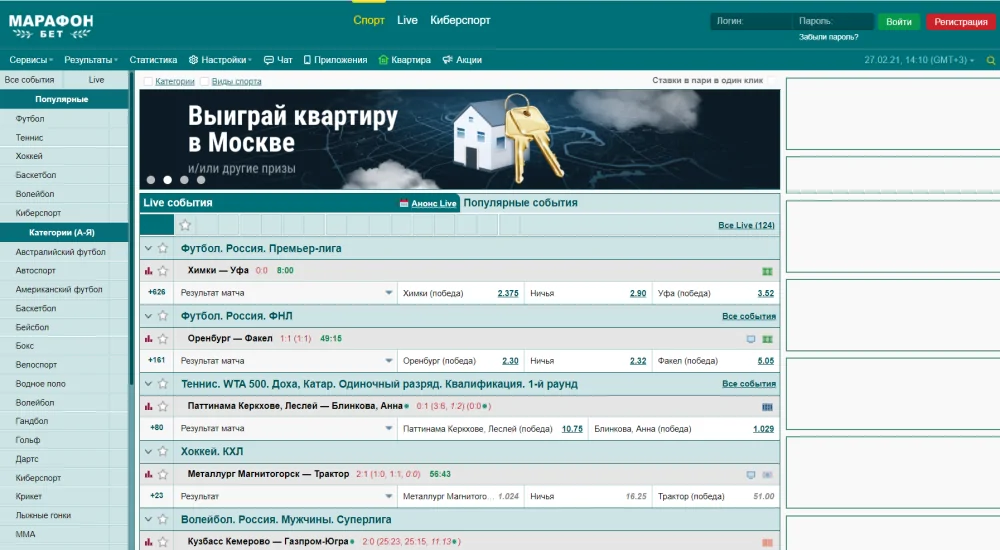The height and width of the screenshot is (550, 1000).
Task: Focus the Пароль input field
Action: click(x=833, y=21)
